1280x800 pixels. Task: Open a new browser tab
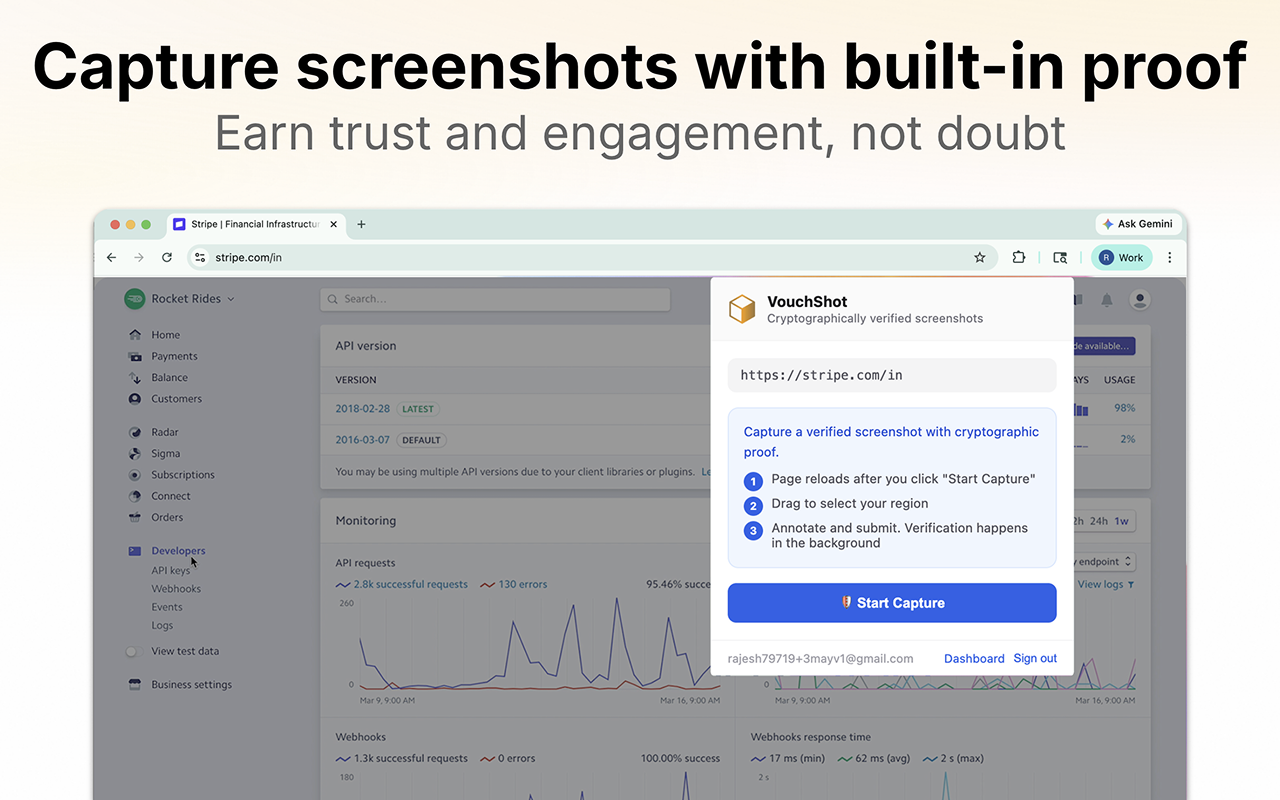pyautogui.click(x=361, y=224)
